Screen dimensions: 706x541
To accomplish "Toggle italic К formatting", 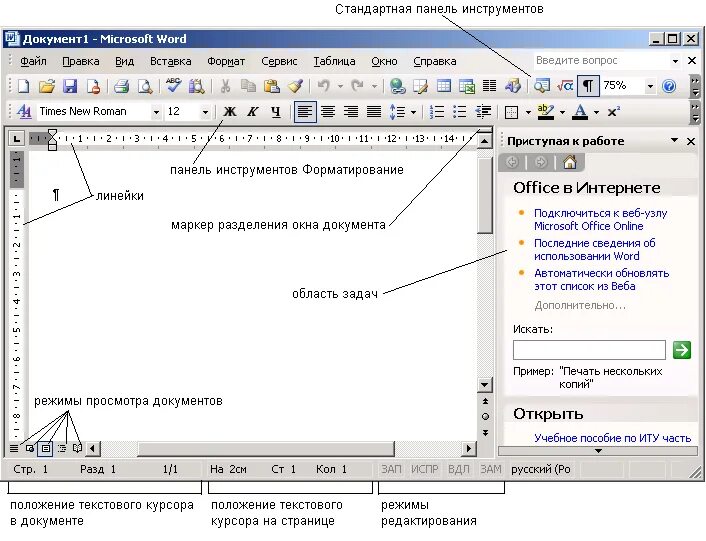I will tap(253, 111).
